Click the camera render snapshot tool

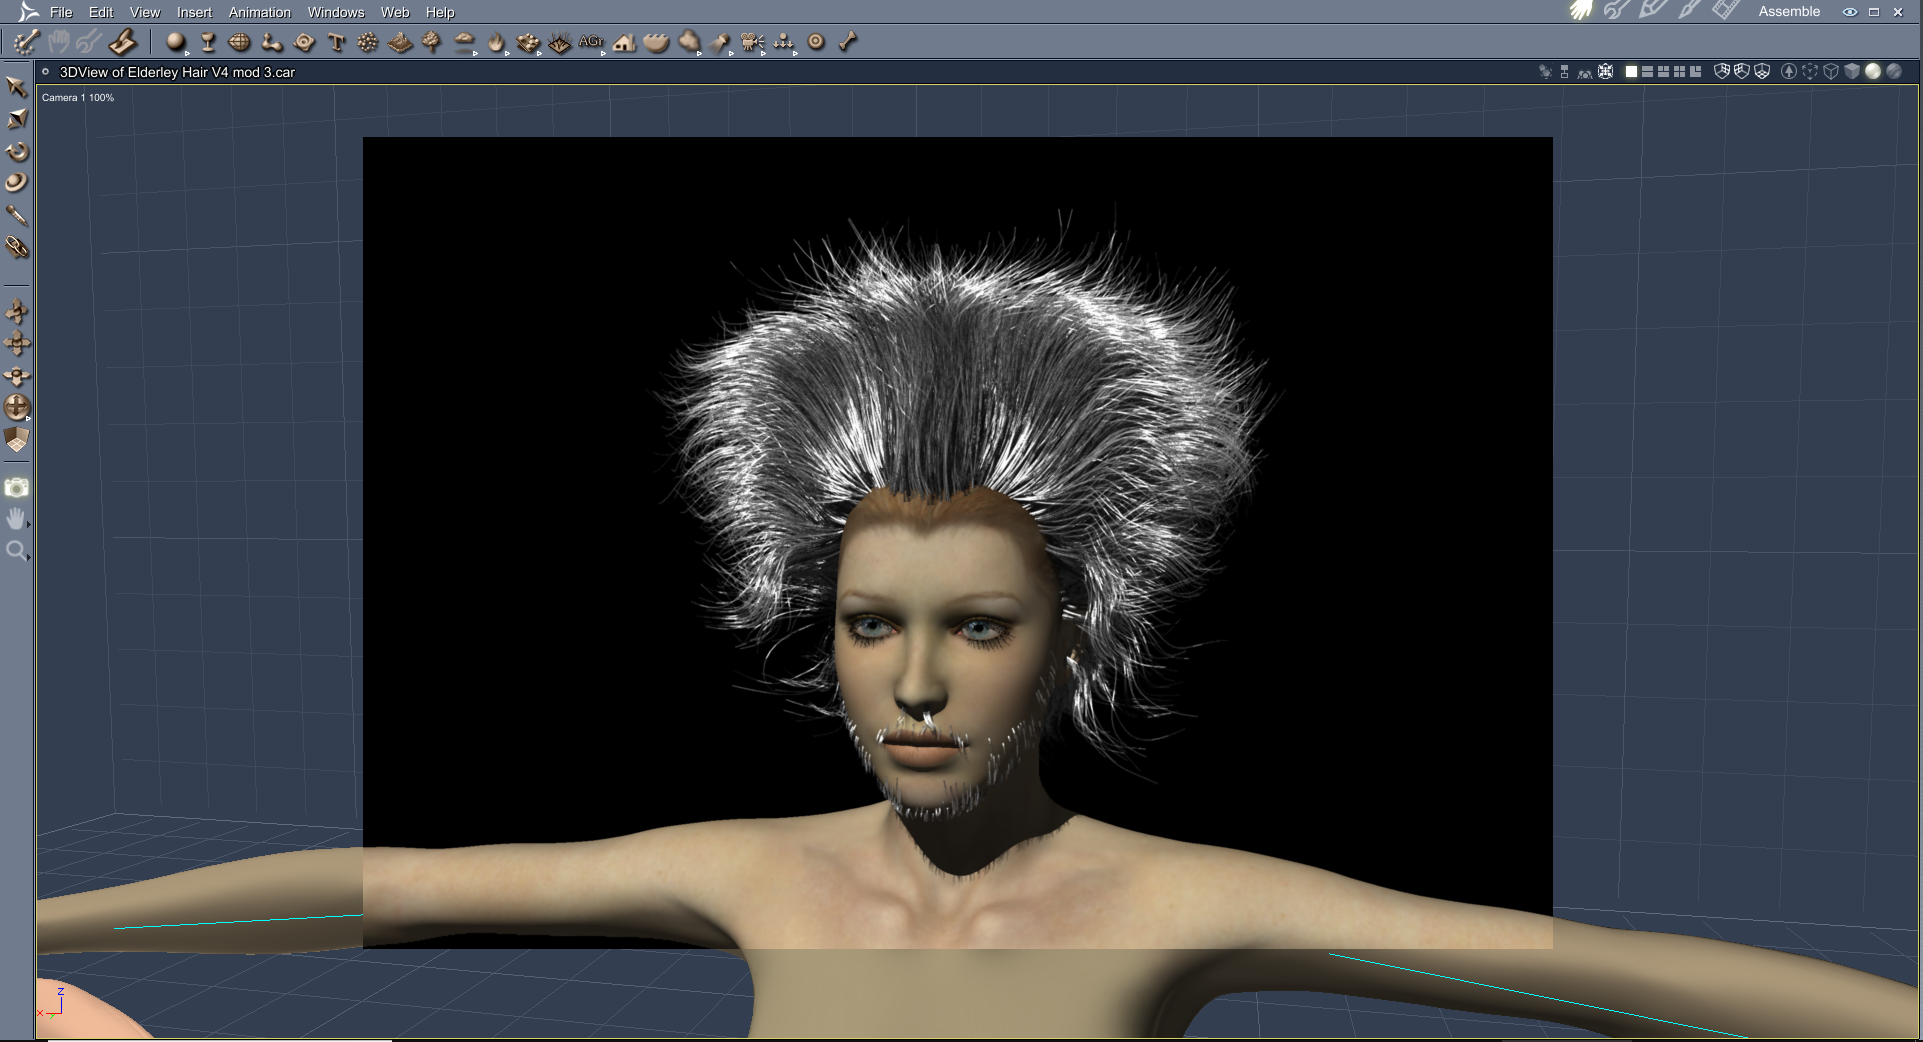click(17, 487)
